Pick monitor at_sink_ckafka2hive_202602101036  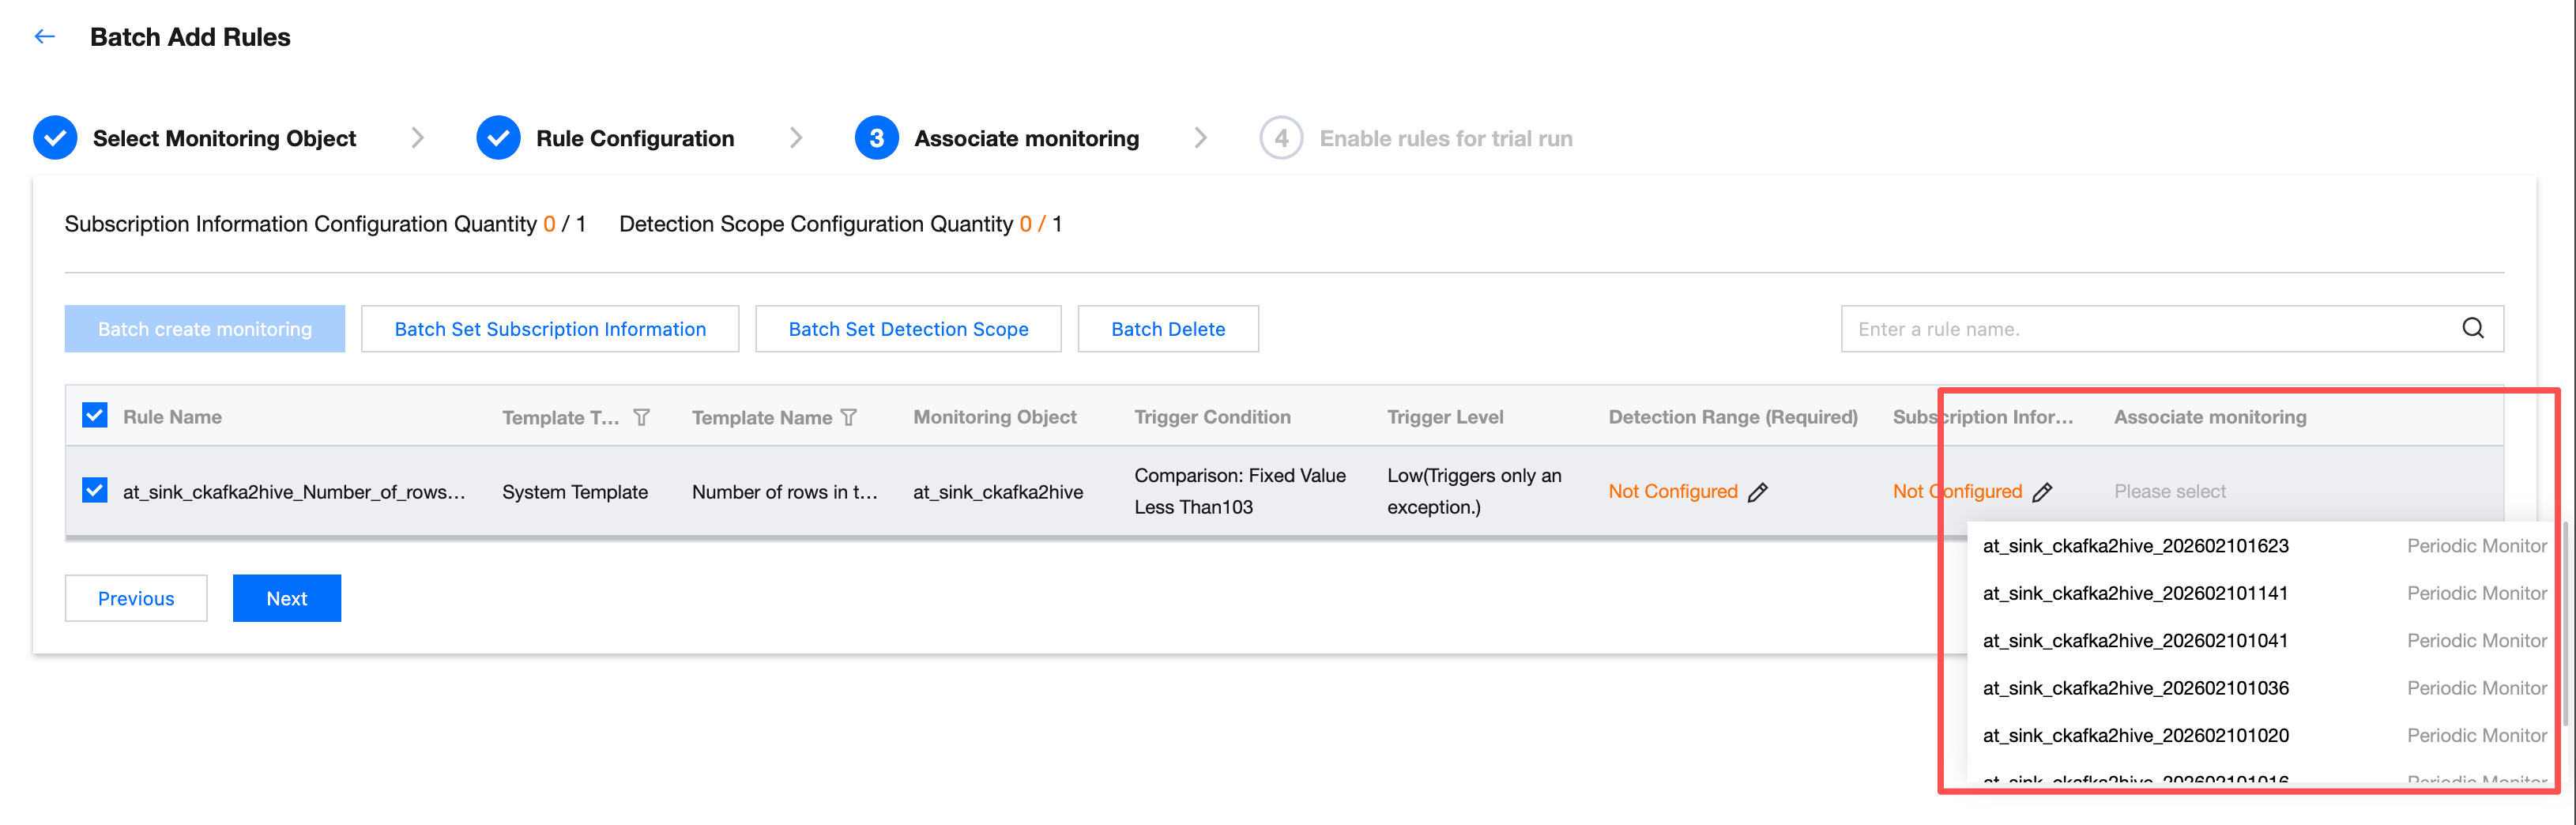pos(2135,688)
